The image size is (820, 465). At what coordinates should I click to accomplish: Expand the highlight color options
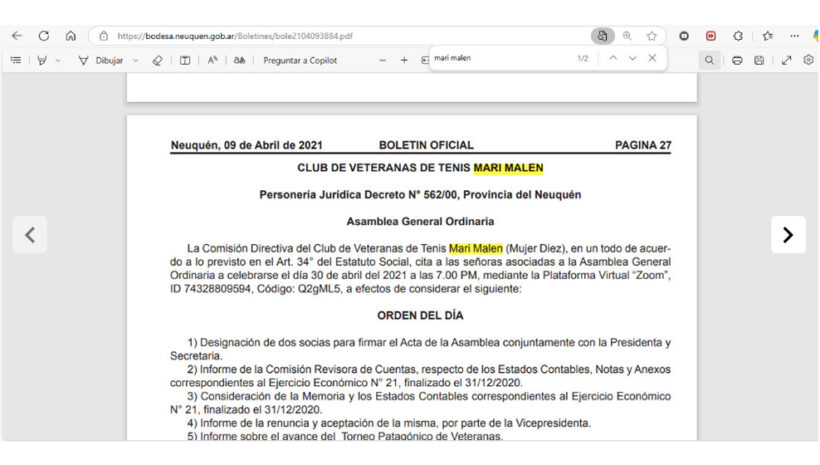pos(58,60)
